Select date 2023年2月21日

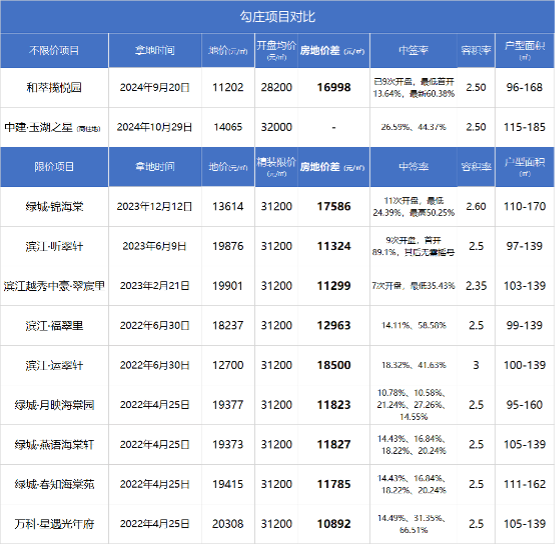155,286
